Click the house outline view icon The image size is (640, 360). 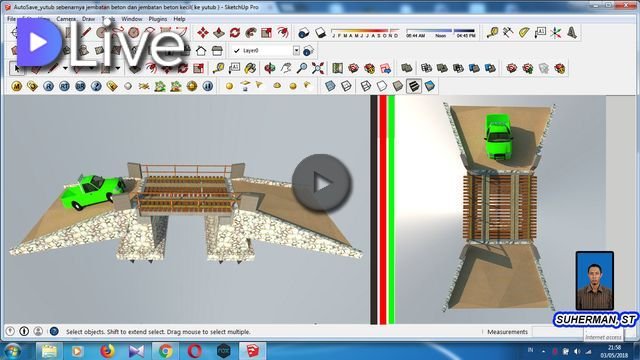click(x=201, y=51)
